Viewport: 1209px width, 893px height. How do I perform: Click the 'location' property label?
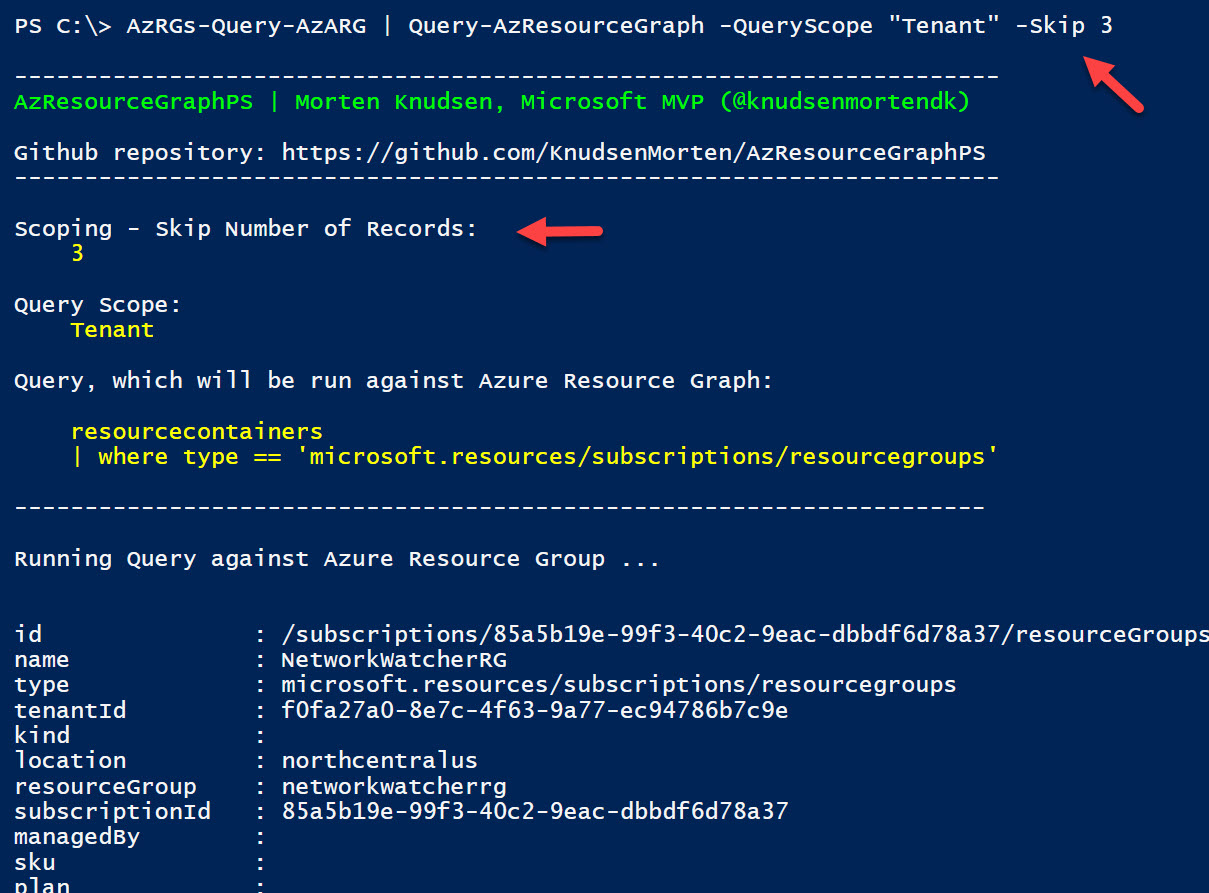pos(70,761)
